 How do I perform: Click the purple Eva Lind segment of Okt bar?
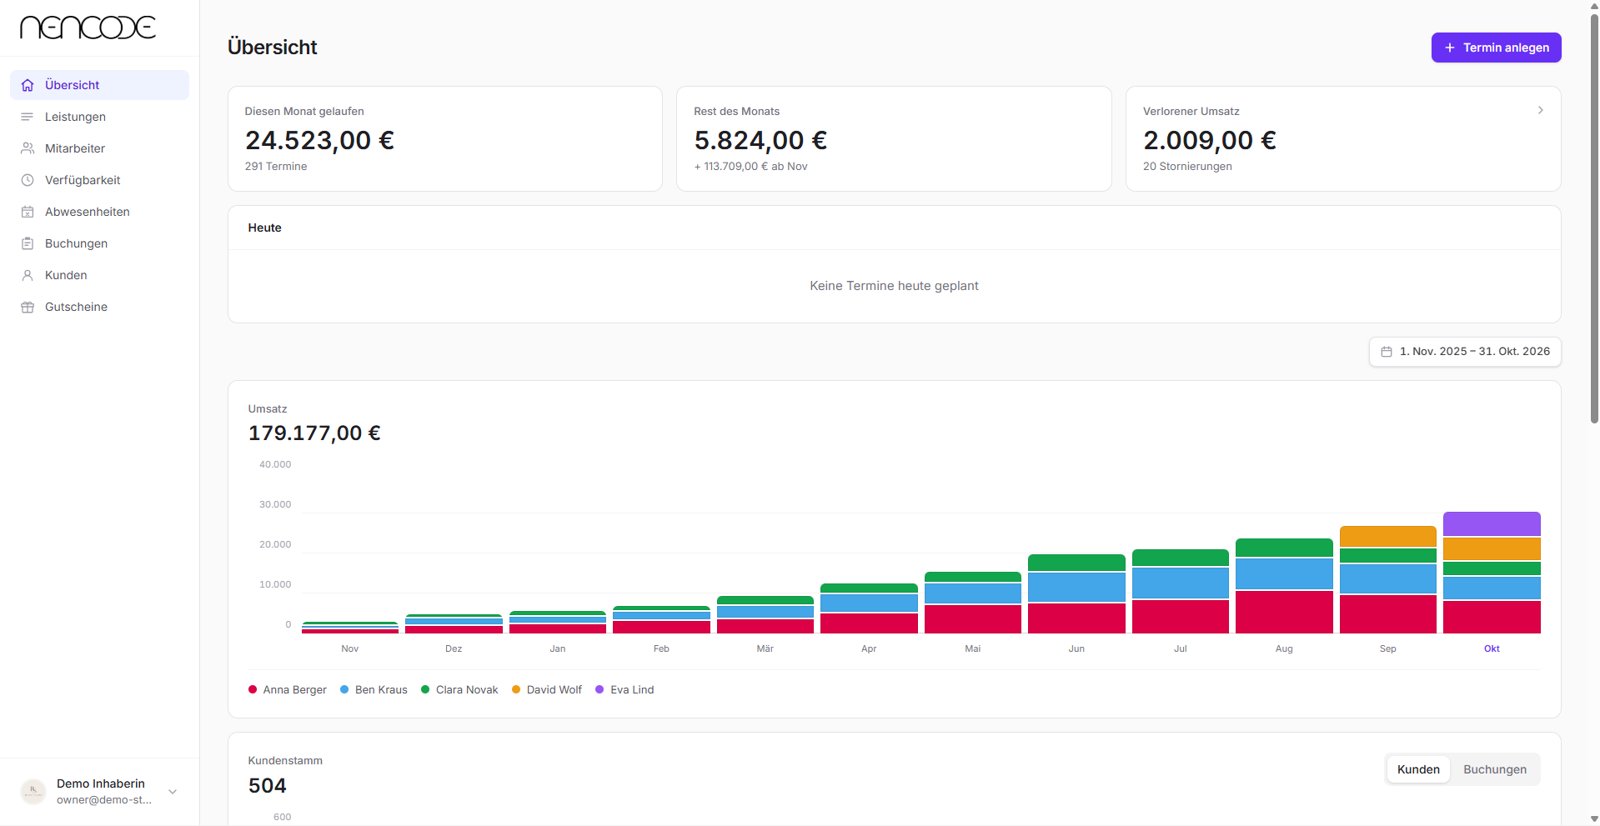(1491, 524)
